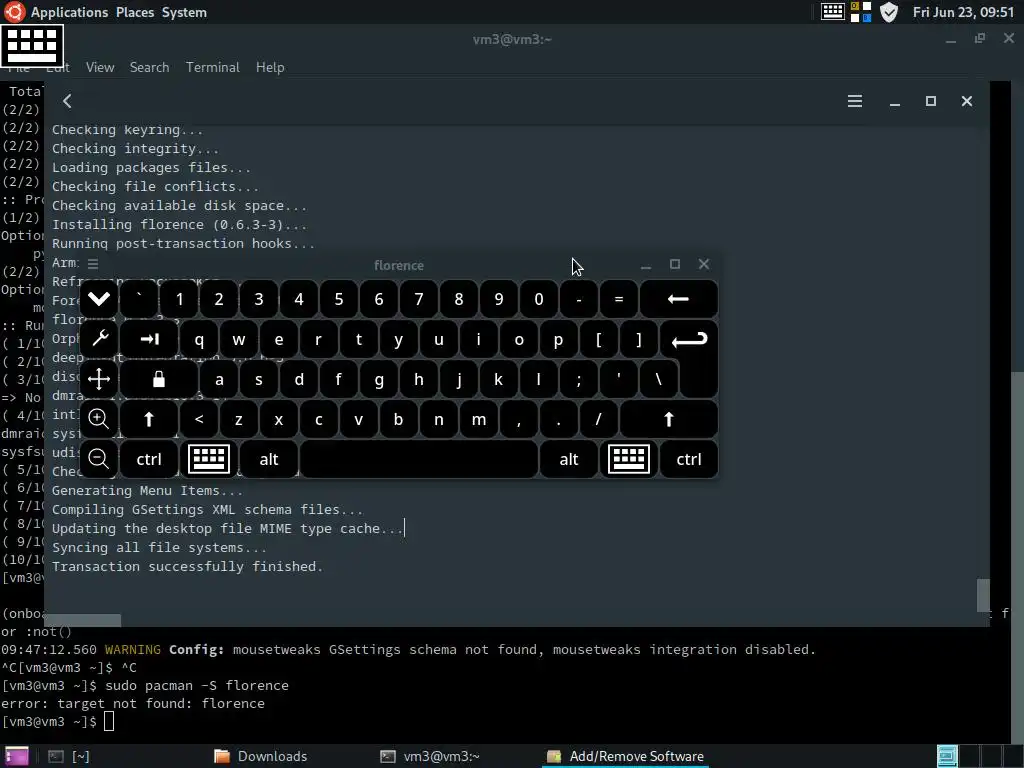Open Add/Remove Software hamburger menu

point(855,101)
